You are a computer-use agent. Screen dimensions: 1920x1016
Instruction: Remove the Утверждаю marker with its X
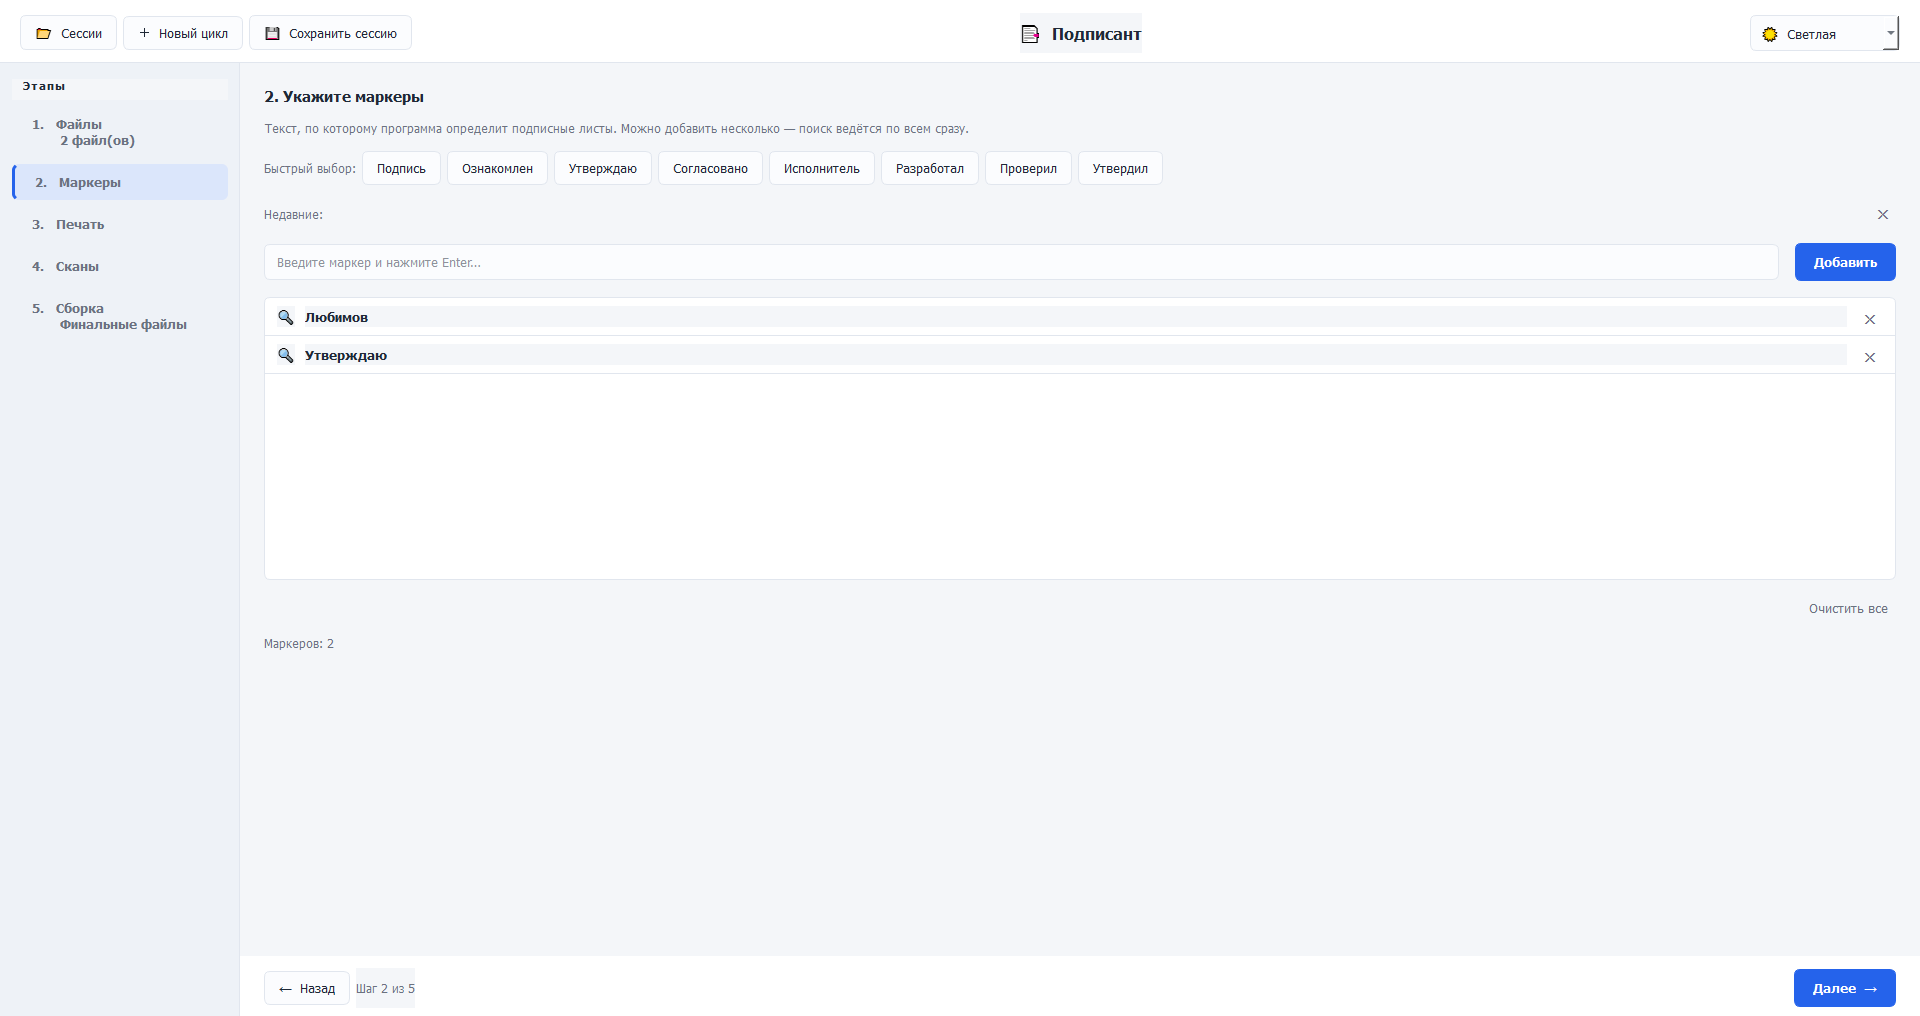pyautogui.click(x=1870, y=357)
